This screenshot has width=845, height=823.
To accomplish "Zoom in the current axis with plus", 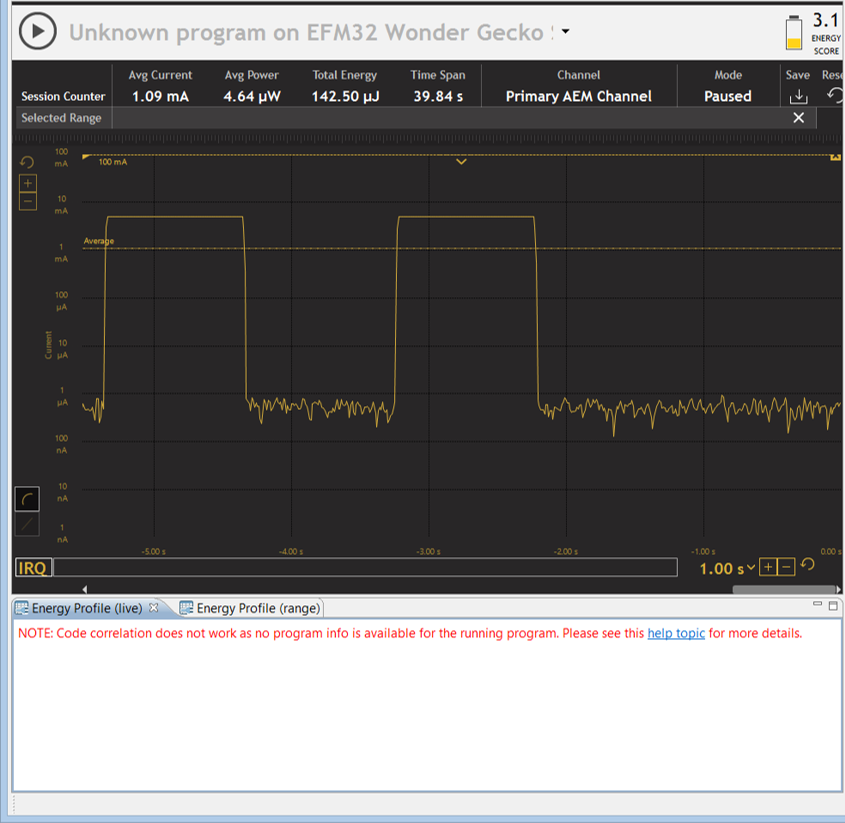I will click(28, 183).
